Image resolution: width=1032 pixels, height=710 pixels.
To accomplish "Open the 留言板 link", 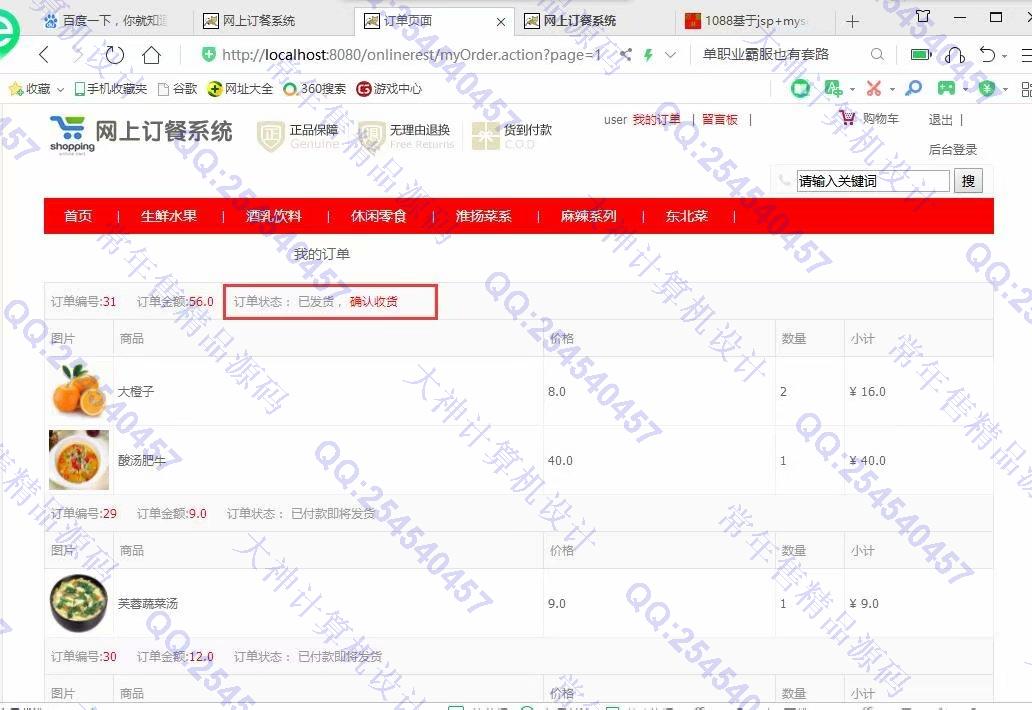I will 719,120.
